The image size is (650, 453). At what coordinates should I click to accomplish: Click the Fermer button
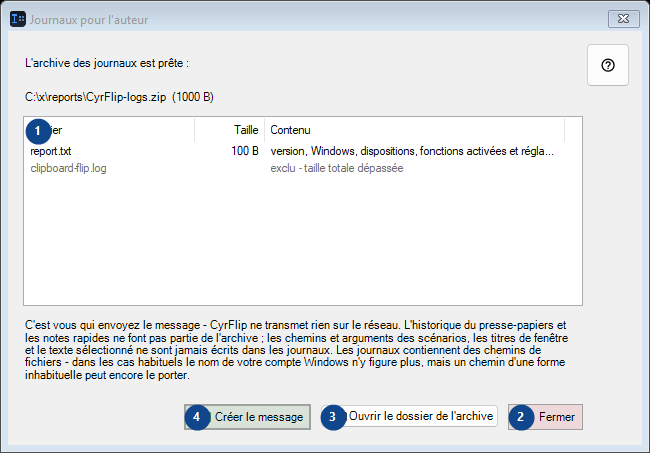pos(545,417)
